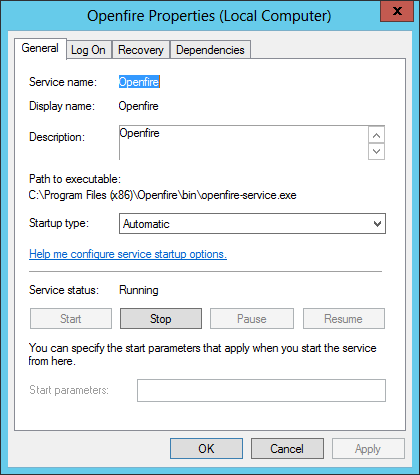The image size is (420, 475).
Task: Open the Dependencies tab
Action: coord(210,50)
